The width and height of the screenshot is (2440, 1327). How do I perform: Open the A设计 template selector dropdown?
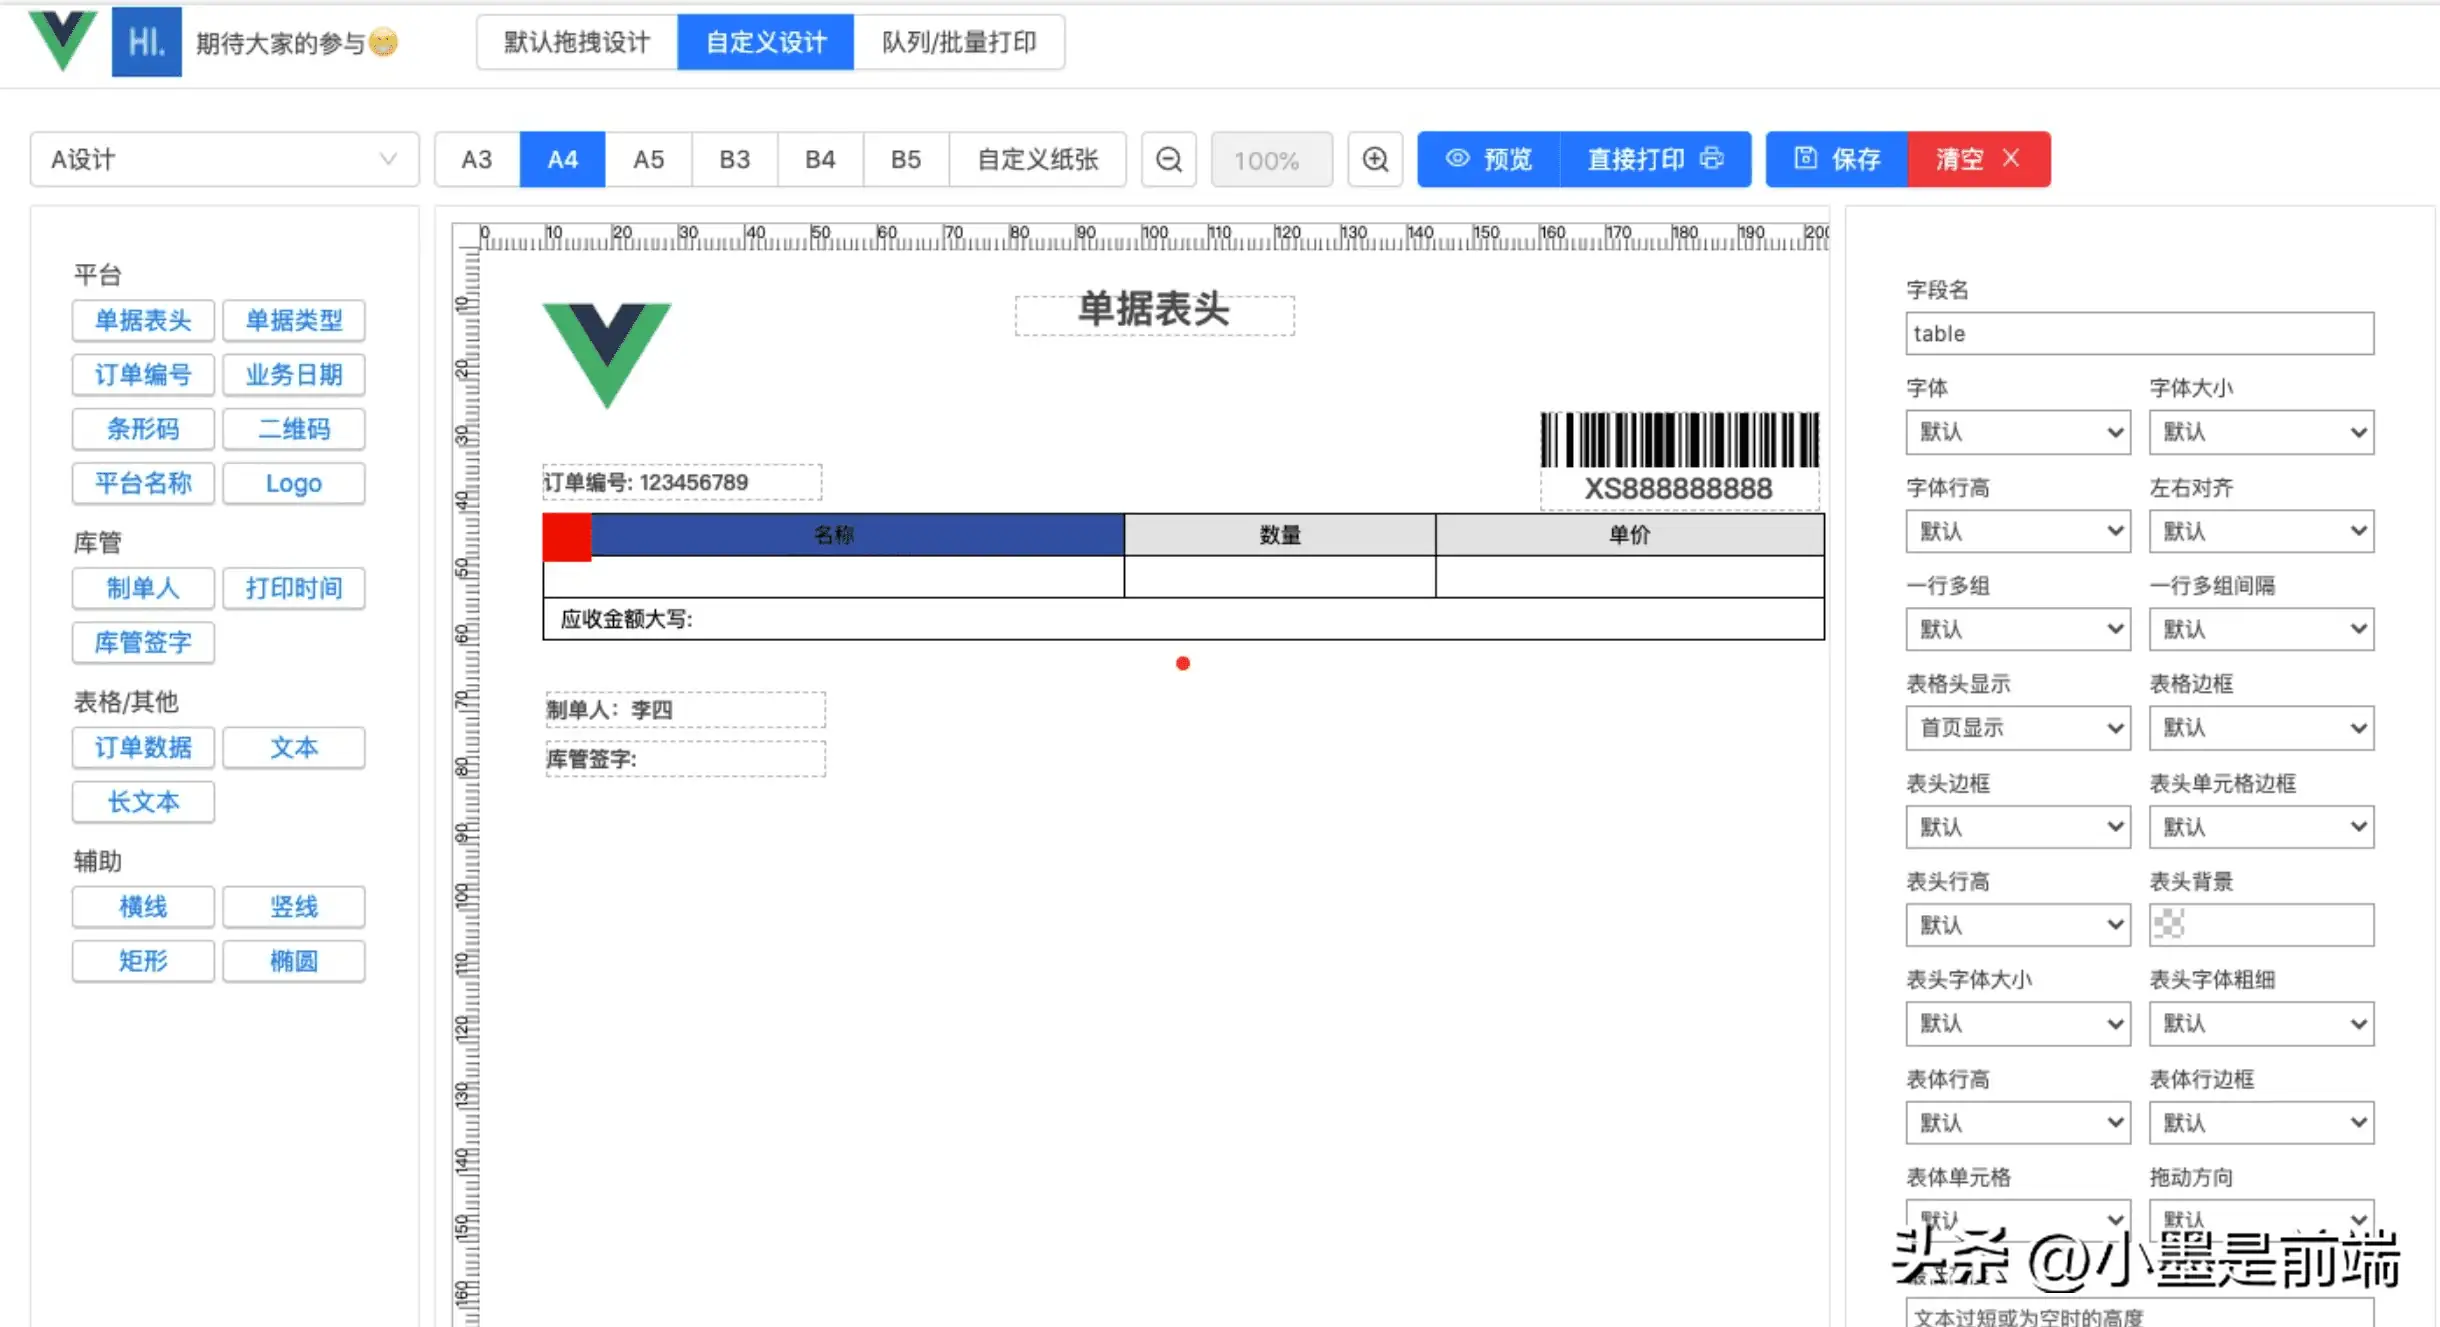point(223,158)
